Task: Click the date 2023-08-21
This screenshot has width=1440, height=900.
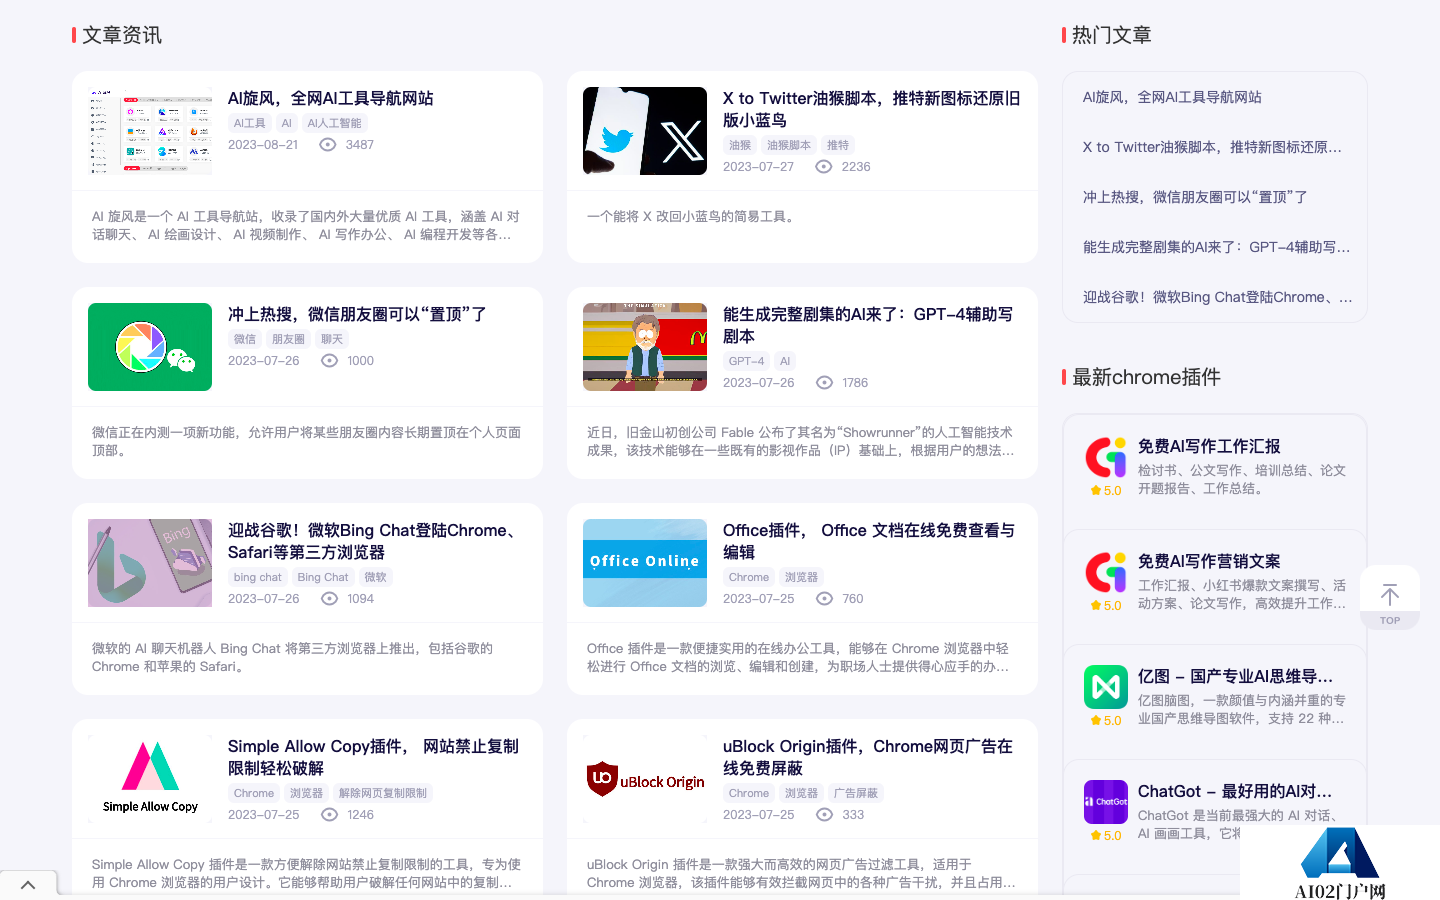Action: click(263, 145)
